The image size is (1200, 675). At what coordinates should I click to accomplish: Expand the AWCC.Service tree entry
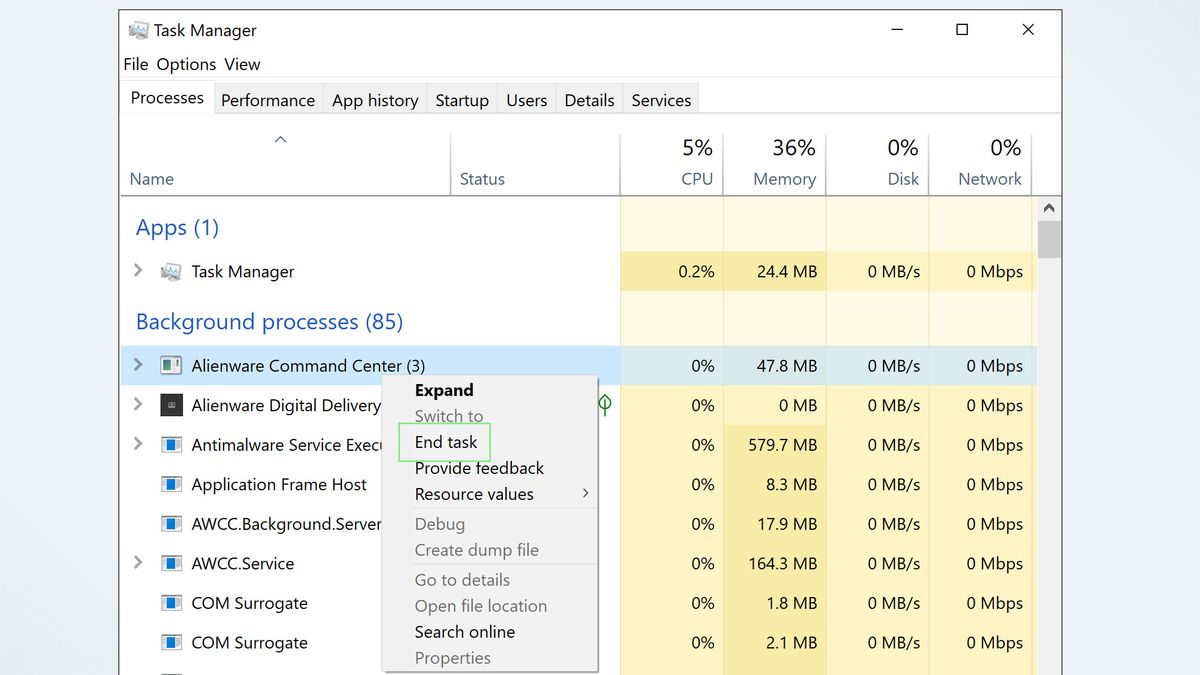(138, 563)
